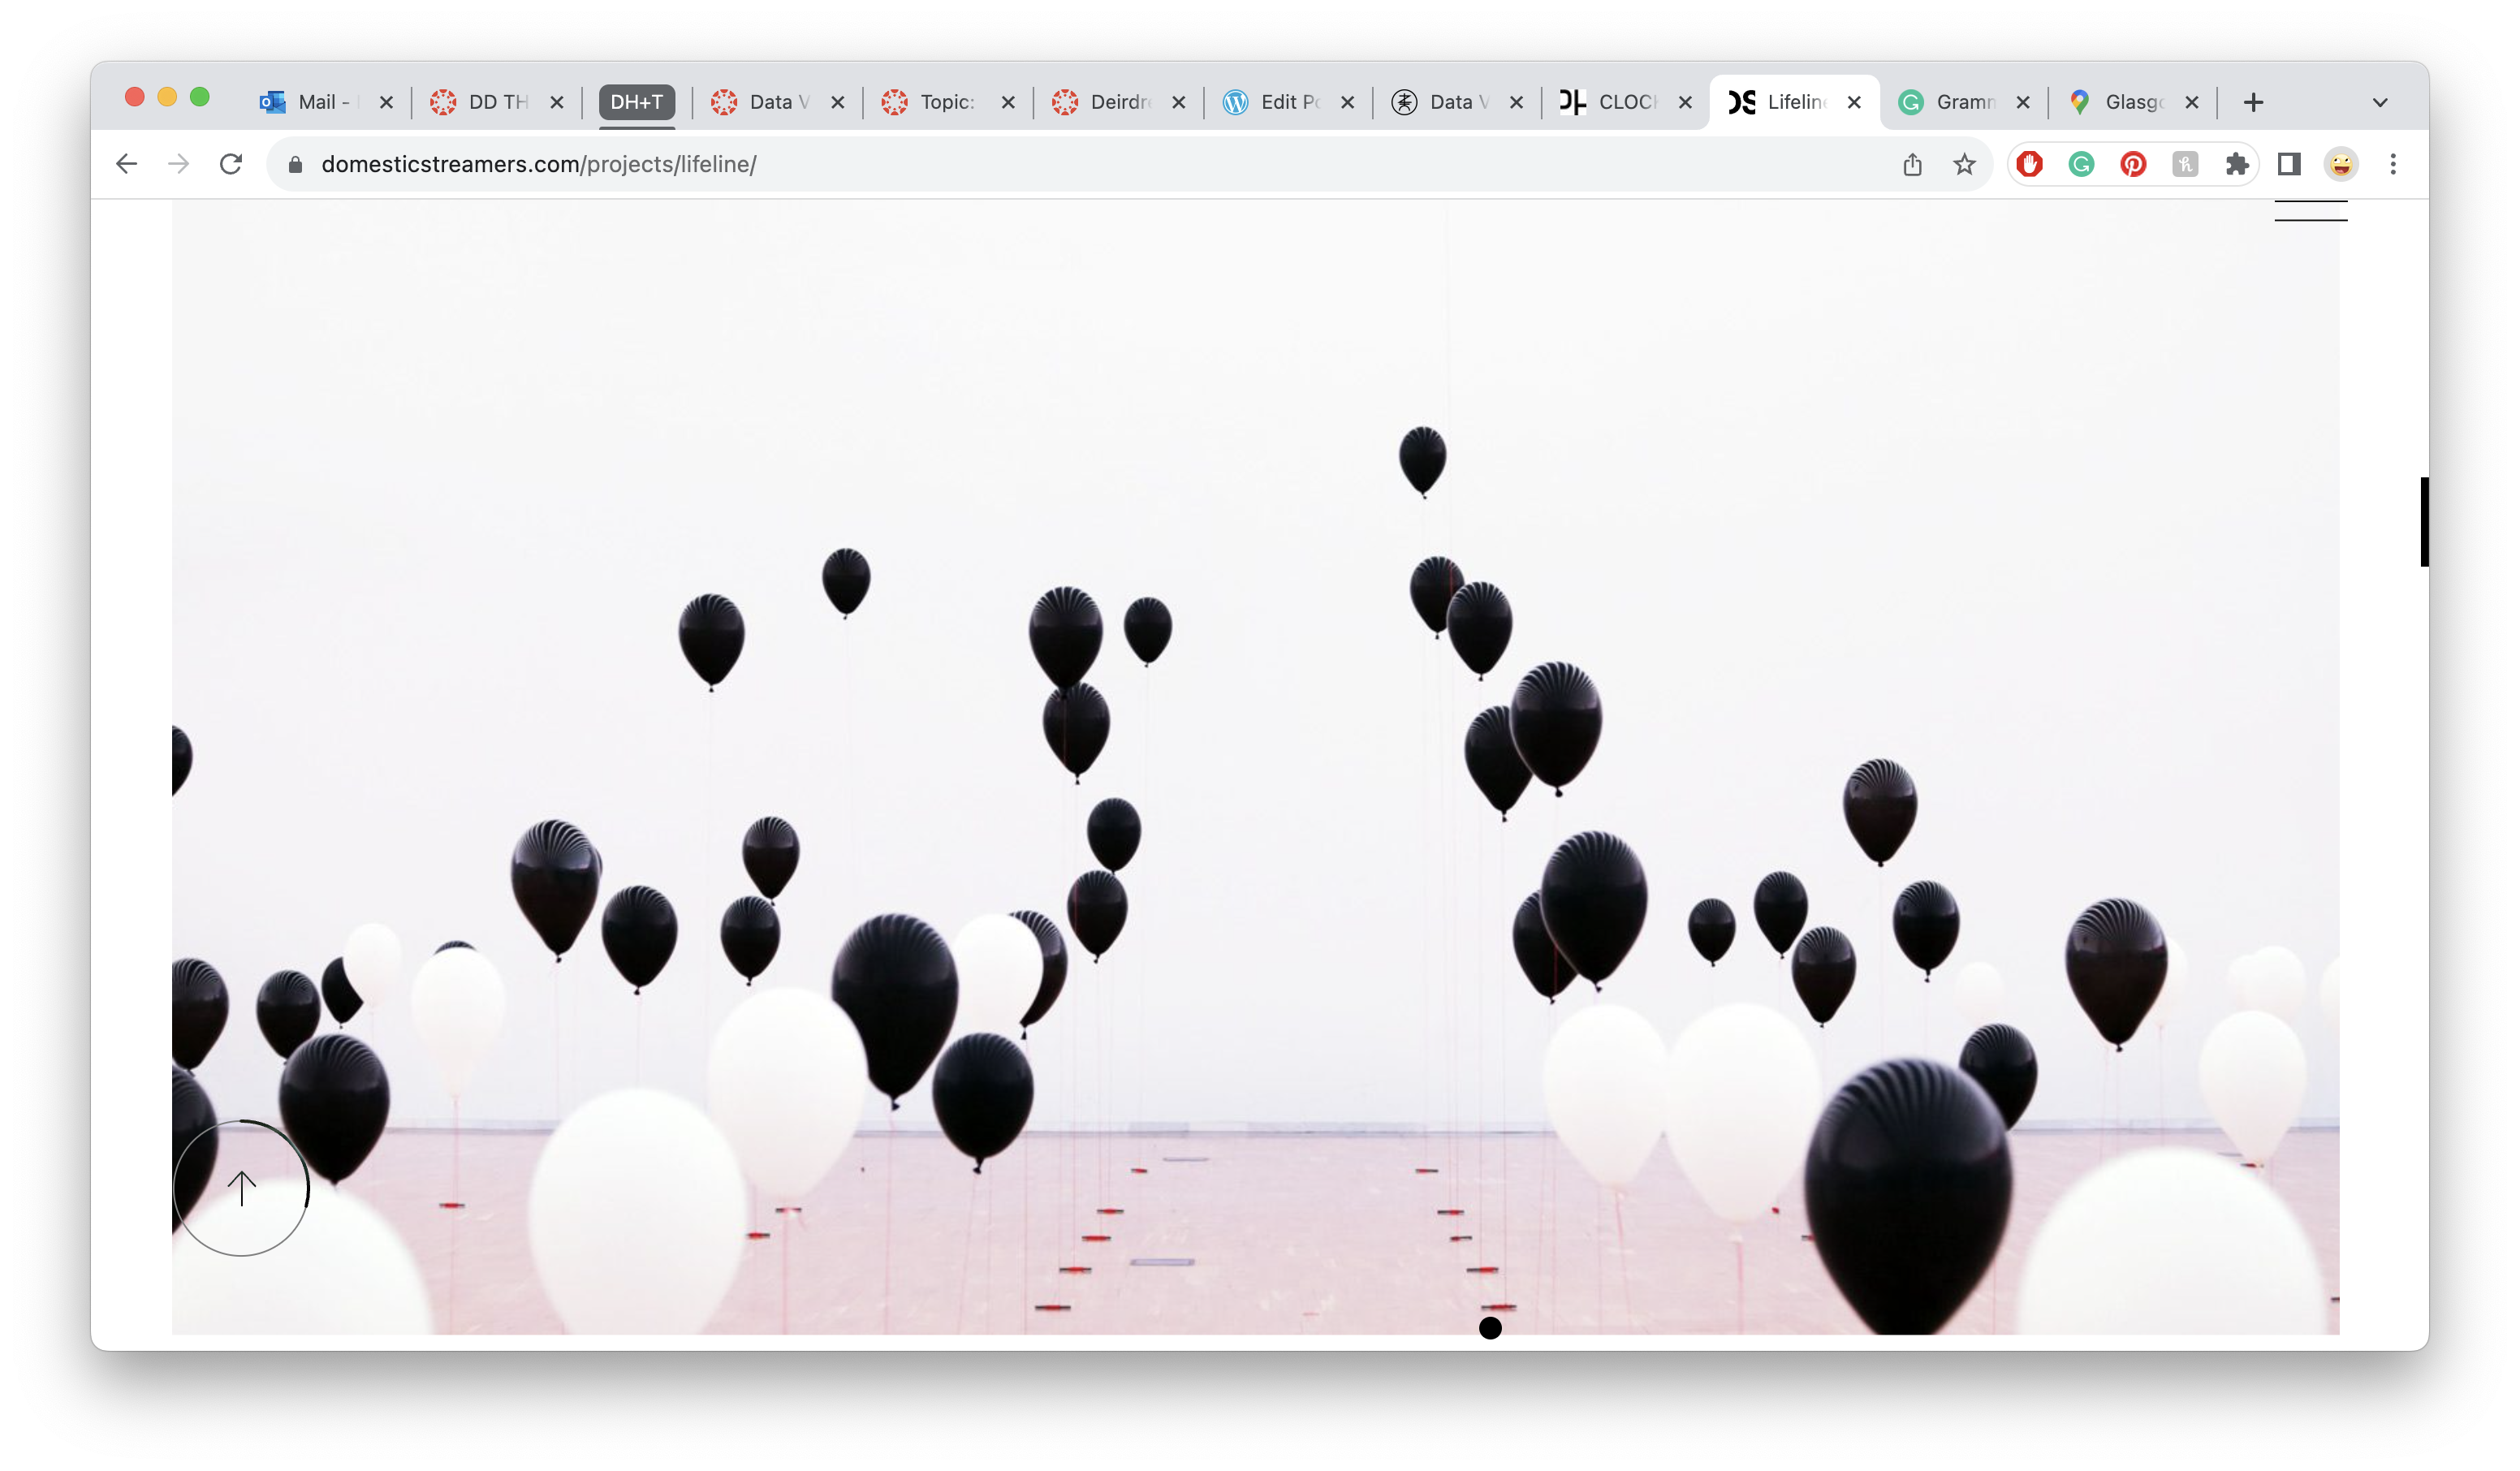Close the Lifeline tab
Image resolution: width=2520 pixels, height=1471 pixels.
click(1854, 102)
